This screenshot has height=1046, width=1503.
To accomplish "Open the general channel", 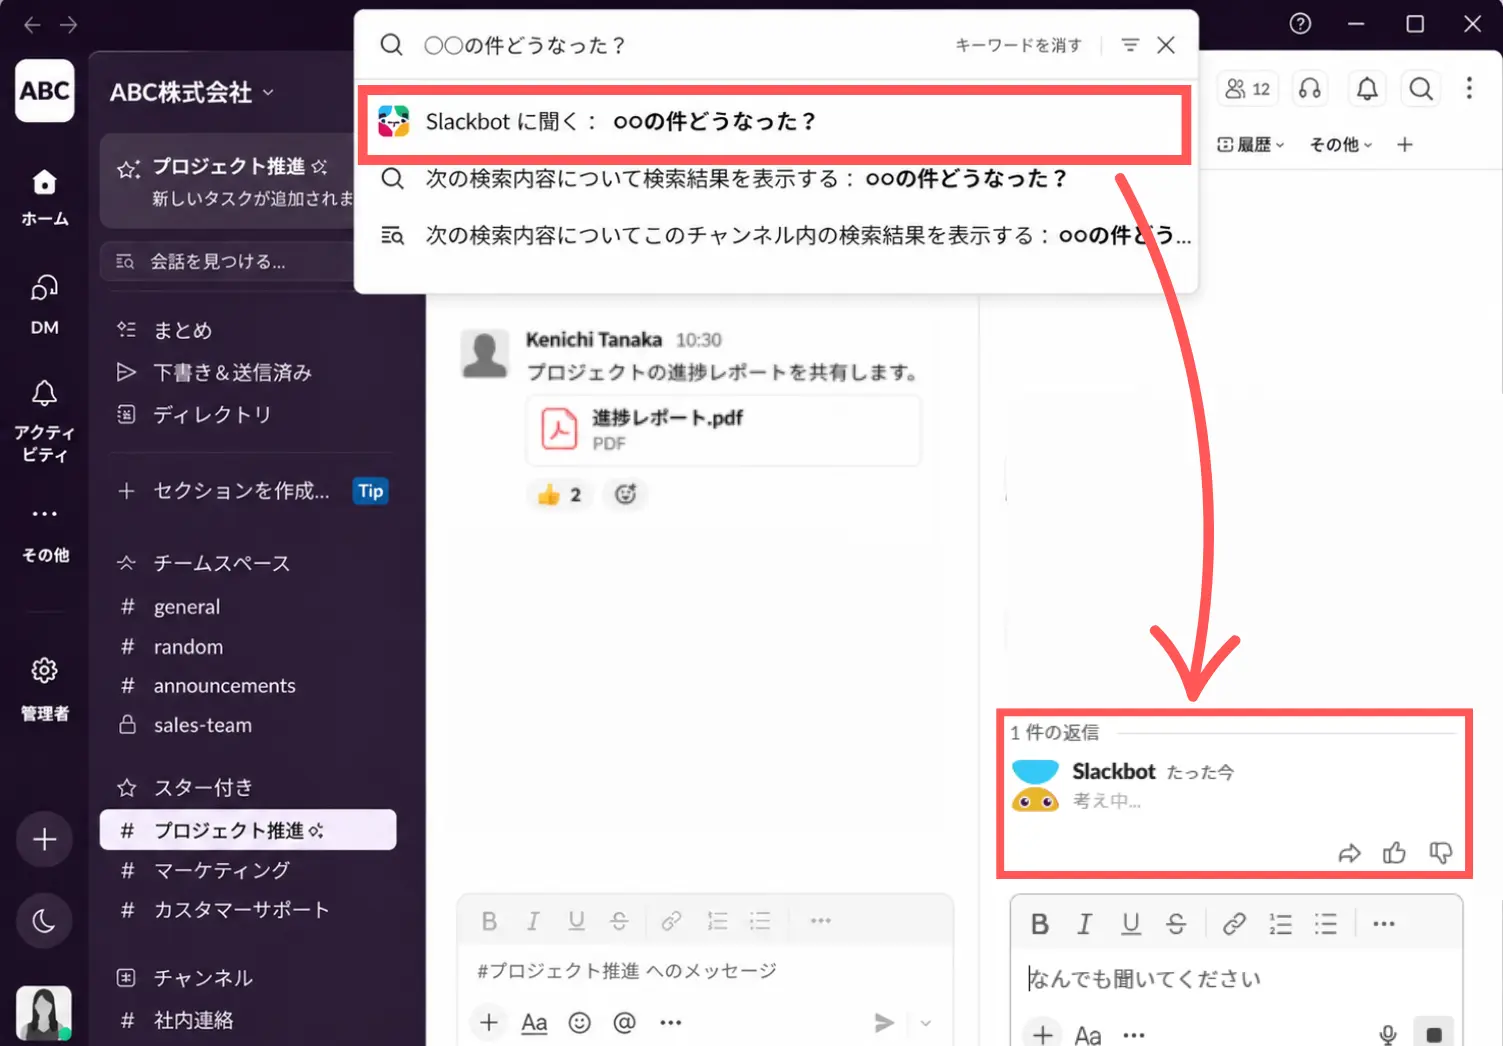I will 186,607.
